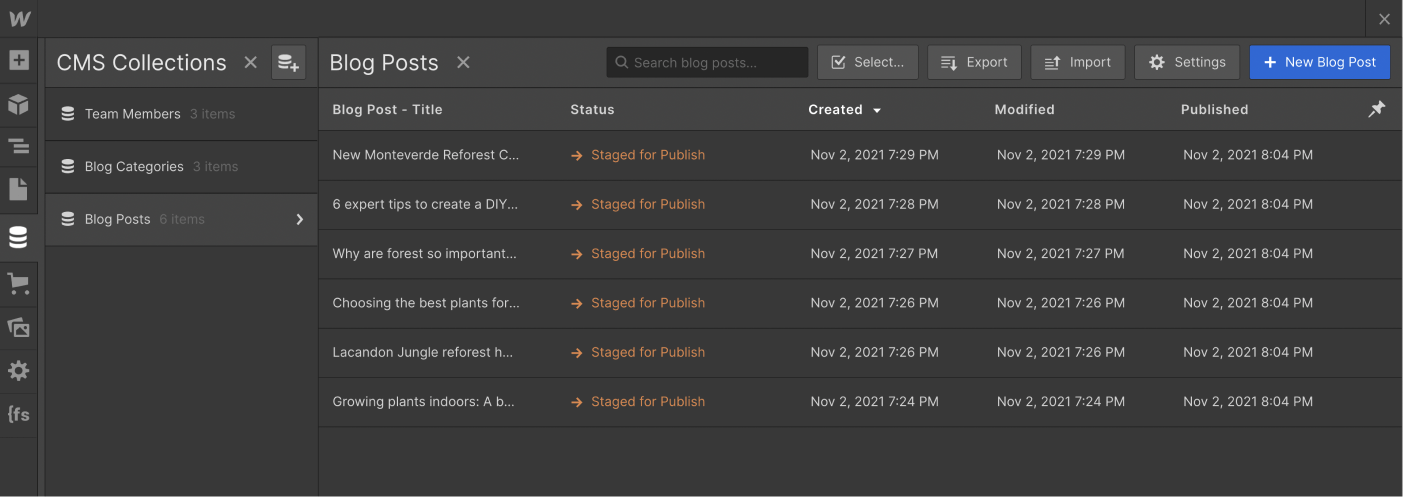Open the Pages panel icon
This screenshot has height=497, width=1403.
(x=18, y=189)
